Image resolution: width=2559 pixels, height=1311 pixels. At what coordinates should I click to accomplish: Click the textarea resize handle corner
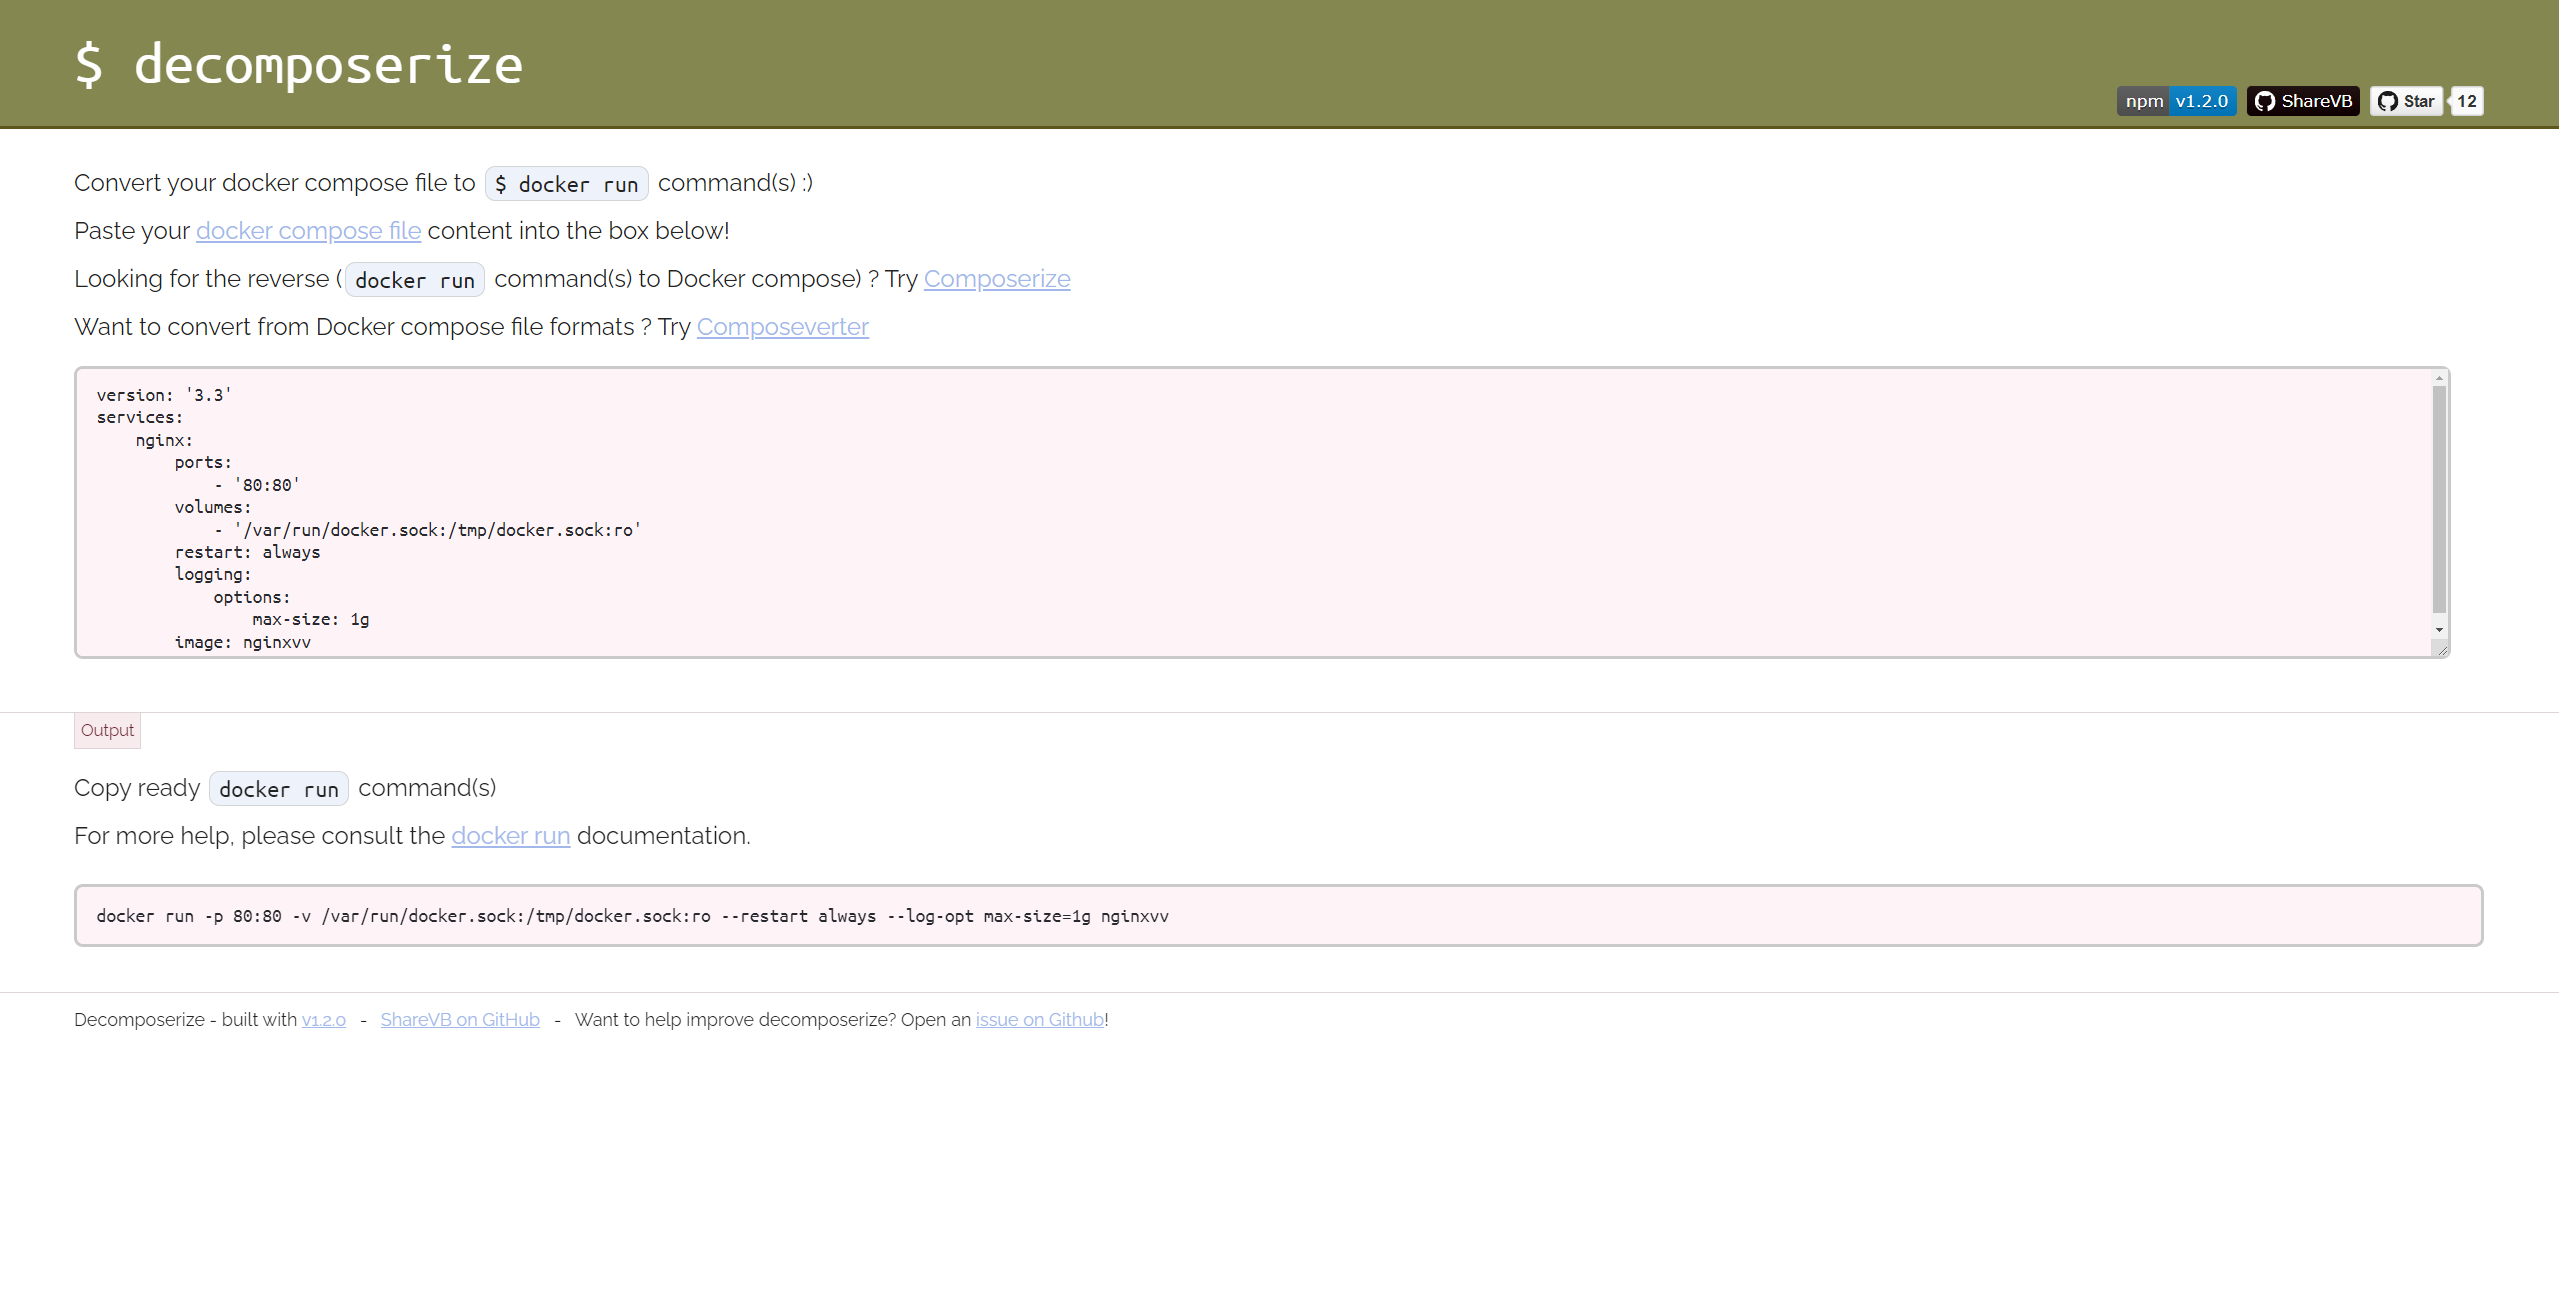click(x=2441, y=650)
